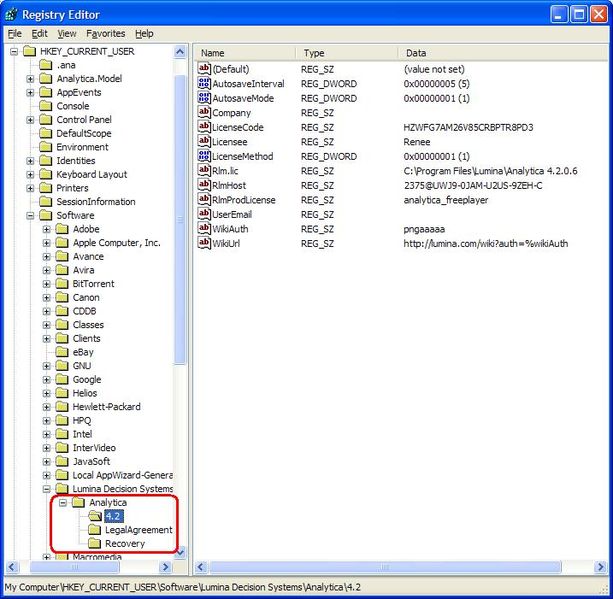This screenshot has width=613, height=599.
Task: Click the WikiUrl string value icon
Action: pyautogui.click(x=204, y=243)
